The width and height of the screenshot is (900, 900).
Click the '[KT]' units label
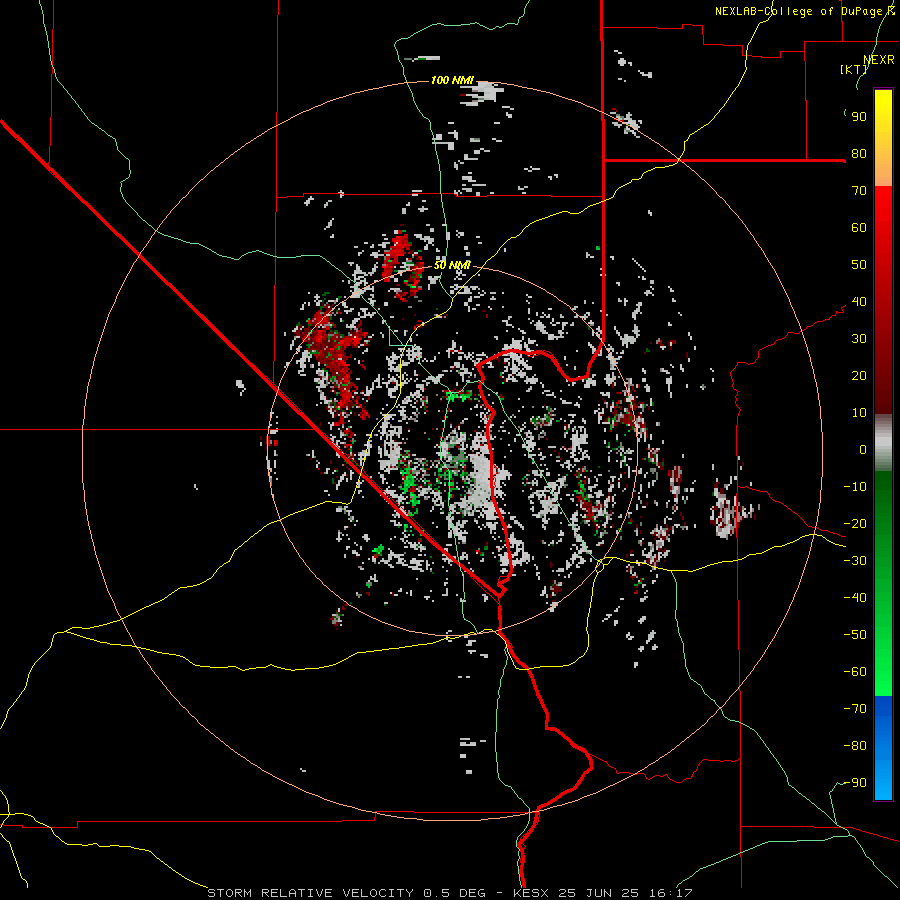tap(854, 69)
